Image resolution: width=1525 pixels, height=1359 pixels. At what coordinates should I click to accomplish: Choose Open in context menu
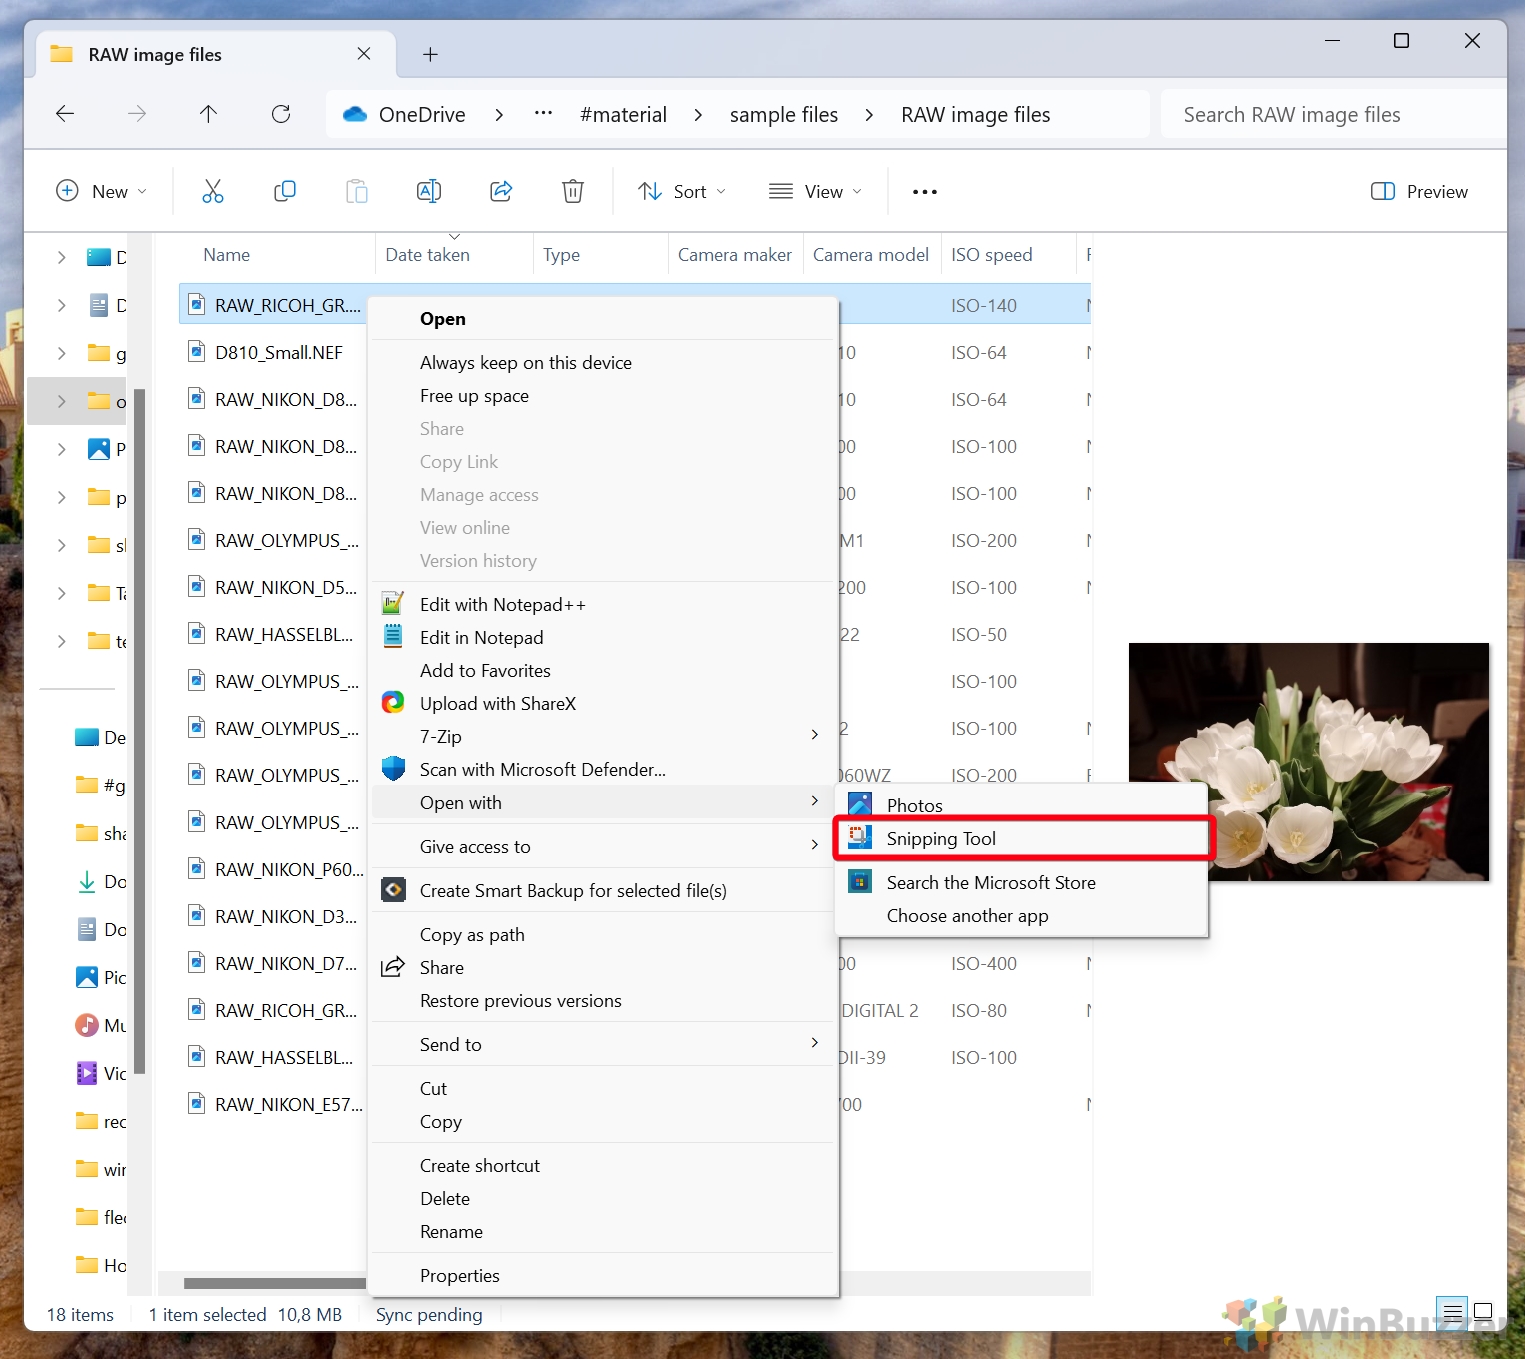604,318
